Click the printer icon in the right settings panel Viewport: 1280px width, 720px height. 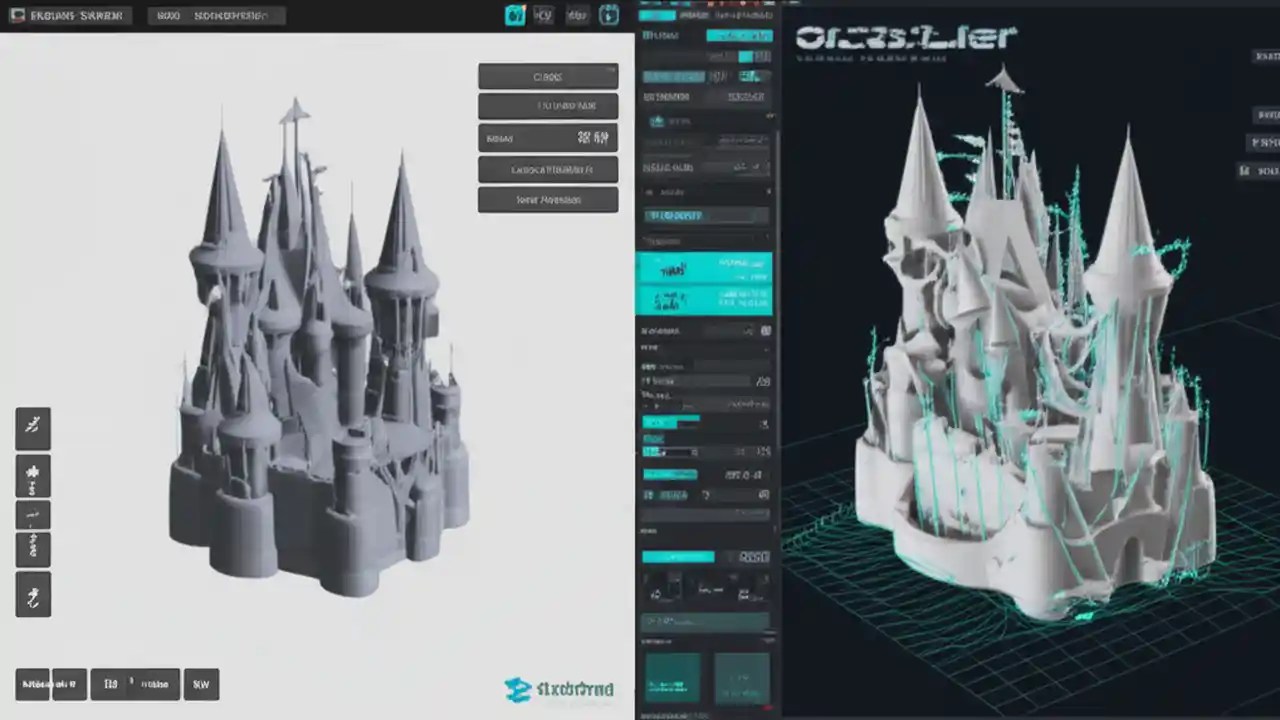click(659, 121)
